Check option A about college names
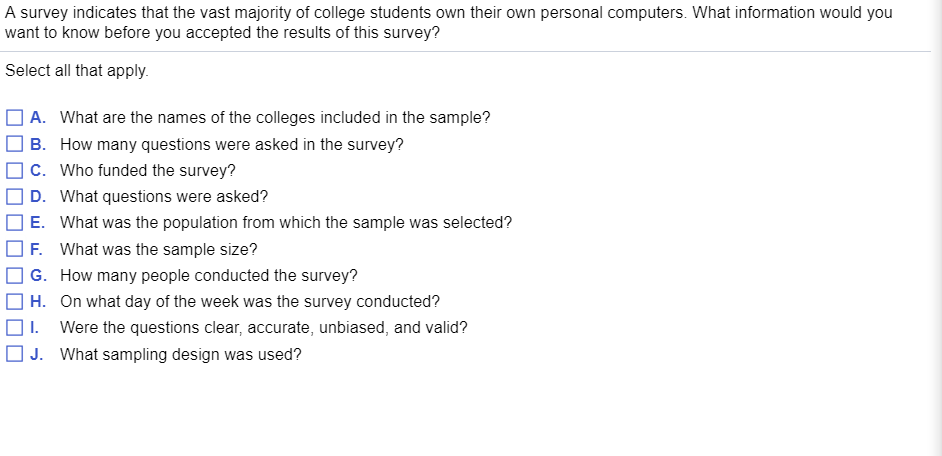The height and width of the screenshot is (456, 942). click(x=14, y=118)
